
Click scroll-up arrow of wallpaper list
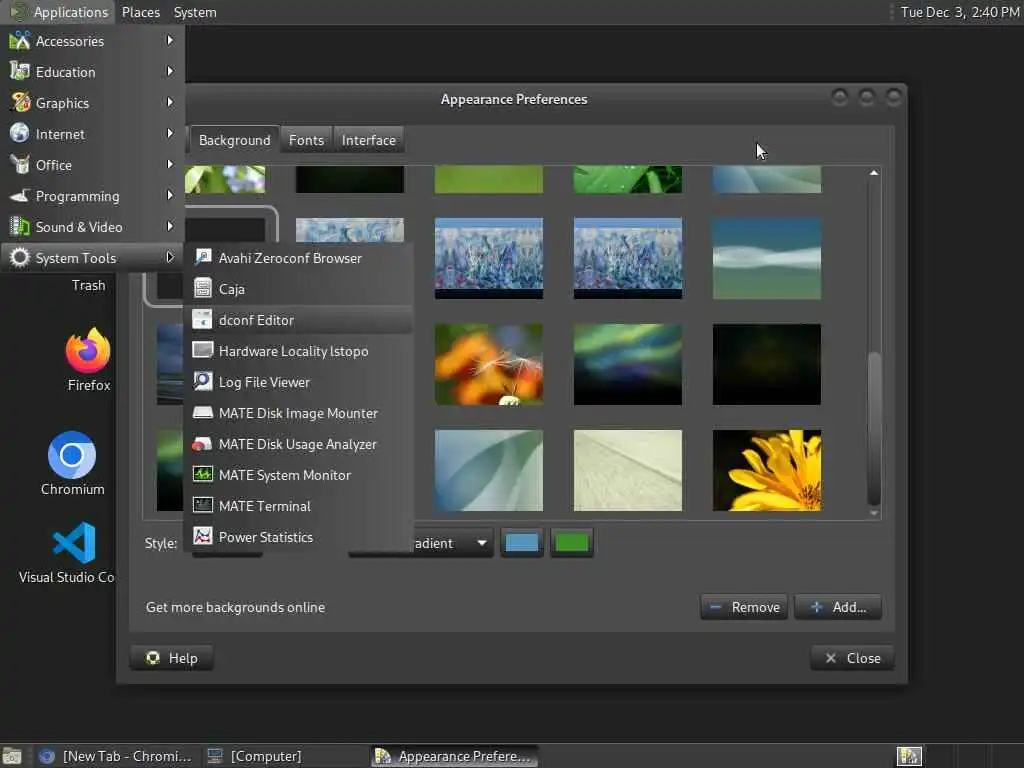[x=874, y=173]
